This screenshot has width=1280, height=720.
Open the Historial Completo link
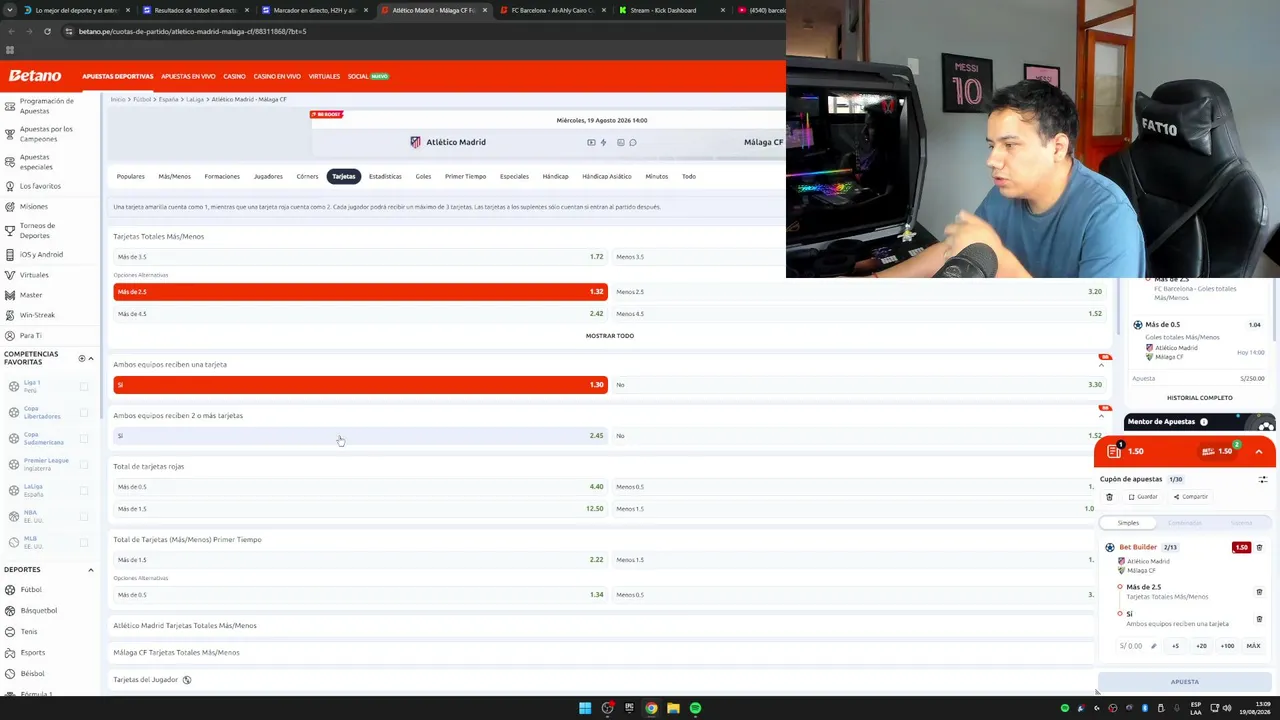click(x=1199, y=398)
